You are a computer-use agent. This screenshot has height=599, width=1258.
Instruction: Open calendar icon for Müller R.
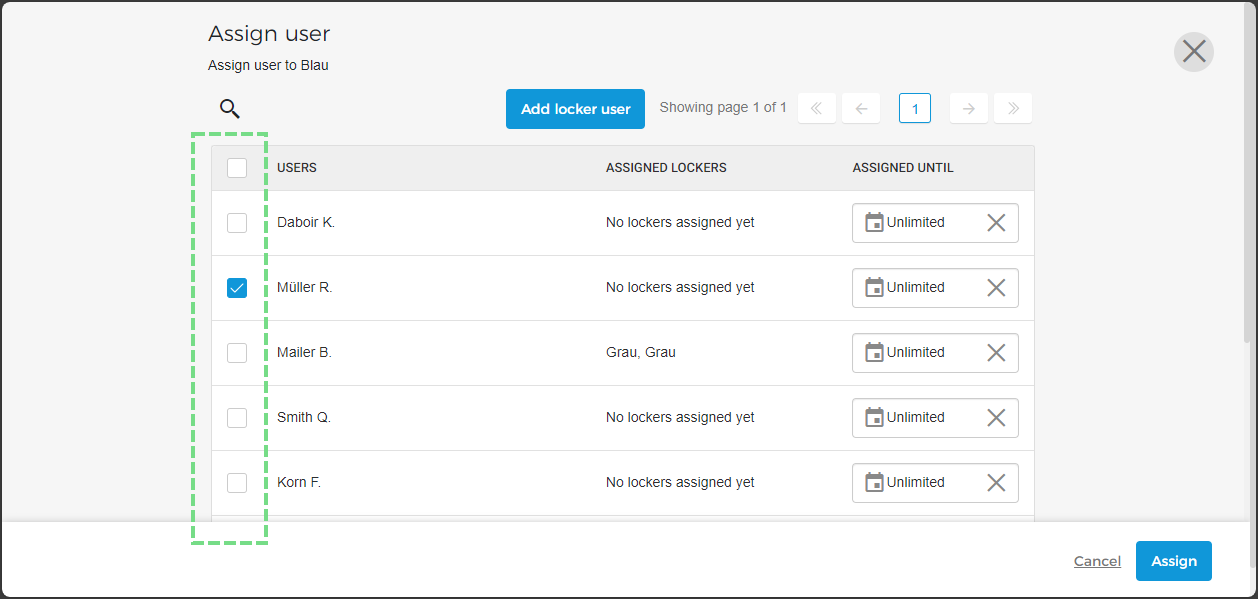(x=874, y=288)
